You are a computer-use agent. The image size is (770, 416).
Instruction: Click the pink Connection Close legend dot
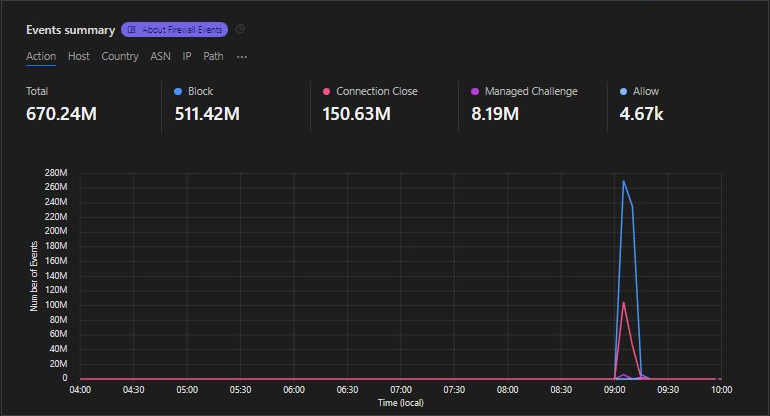point(326,91)
